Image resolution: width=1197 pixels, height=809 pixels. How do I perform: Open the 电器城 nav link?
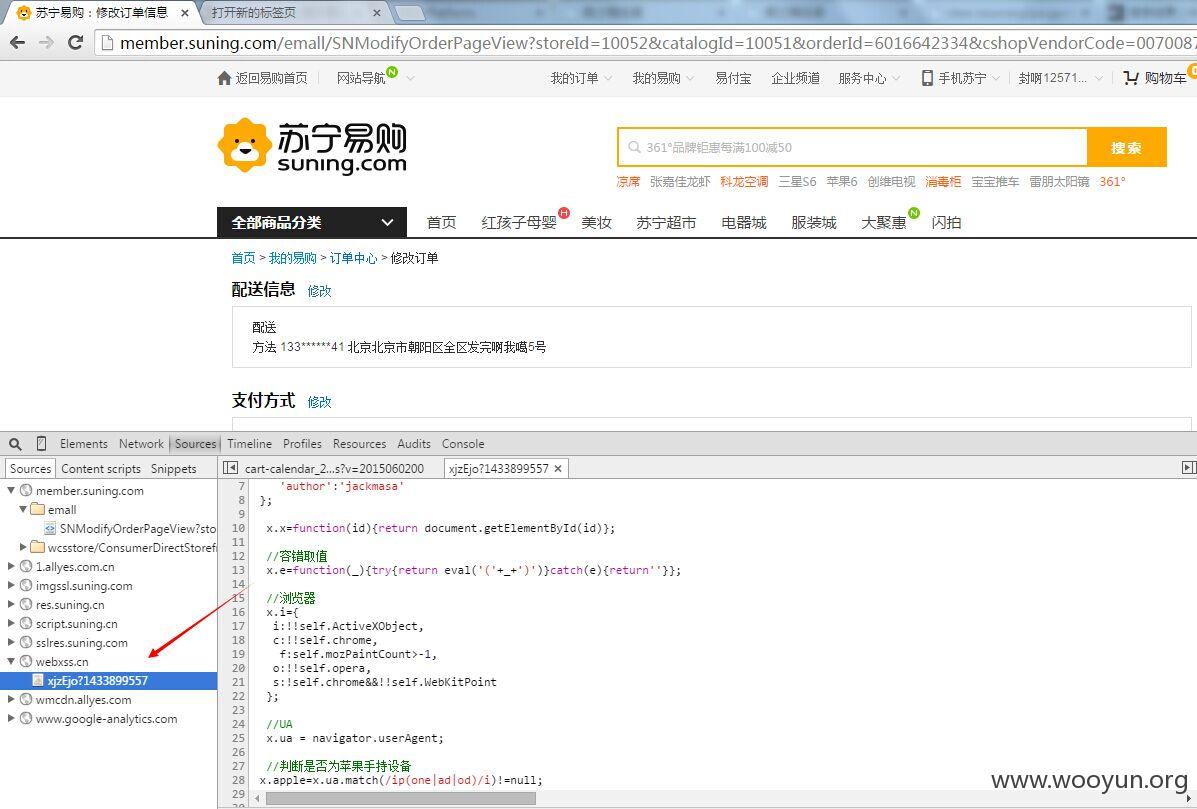coord(744,222)
